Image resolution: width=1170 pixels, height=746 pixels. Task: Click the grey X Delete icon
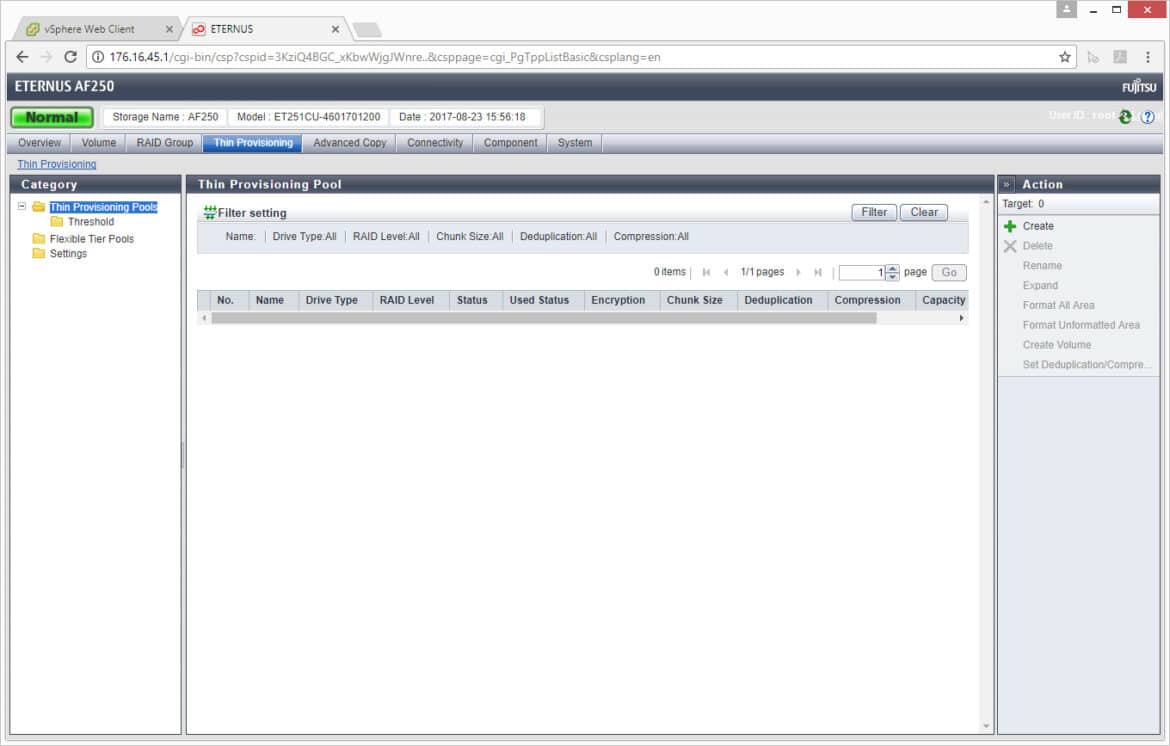1010,246
